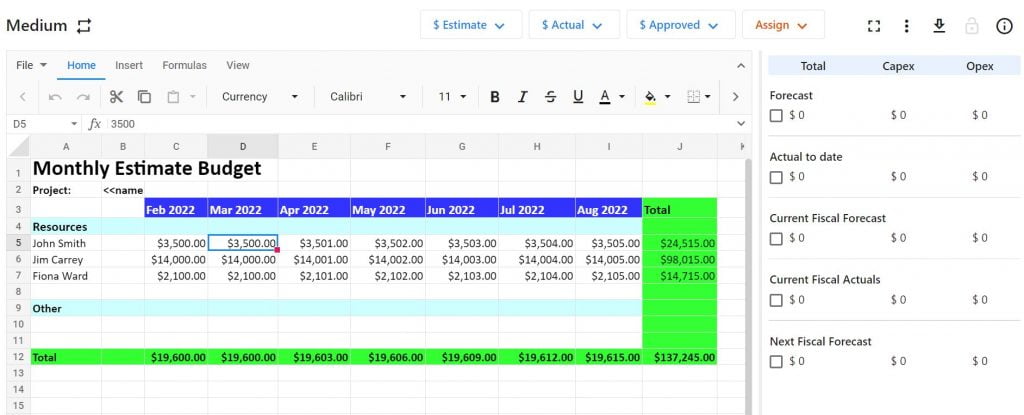Open the $ Approved dropdown
1024x415 pixels.
(x=680, y=25)
